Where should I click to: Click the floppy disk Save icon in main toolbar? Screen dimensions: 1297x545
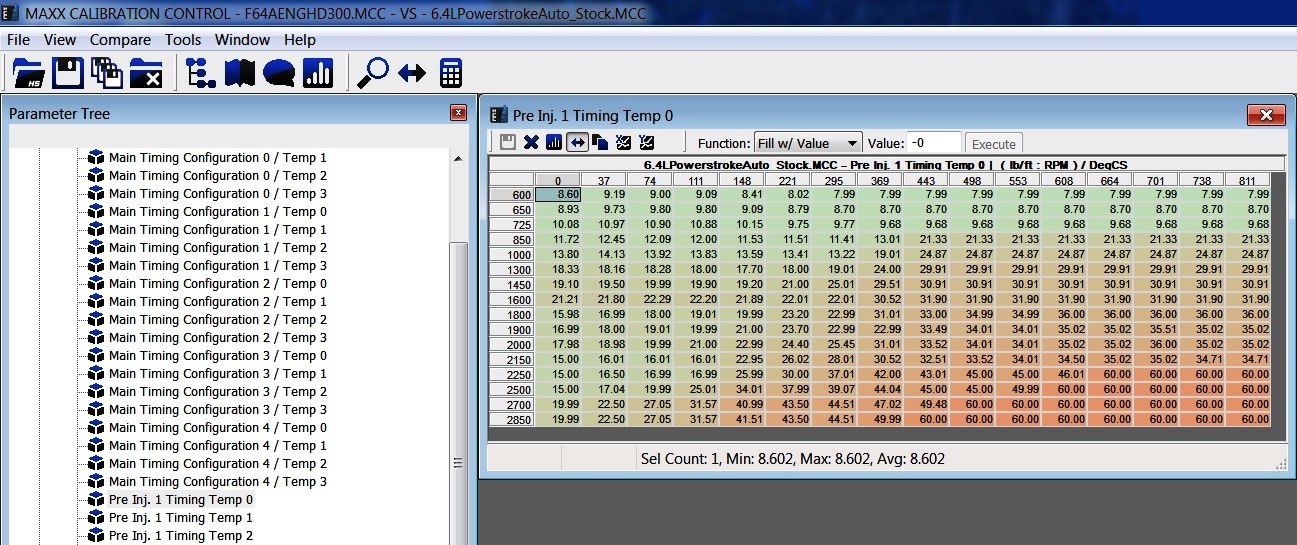click(67, 73)
